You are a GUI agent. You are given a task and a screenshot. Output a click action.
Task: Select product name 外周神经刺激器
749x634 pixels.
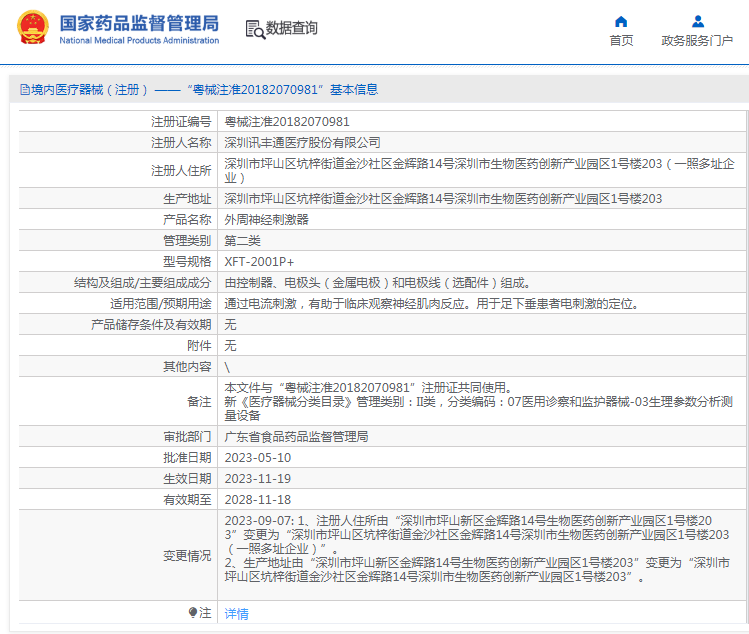click(x=267, y=220)
